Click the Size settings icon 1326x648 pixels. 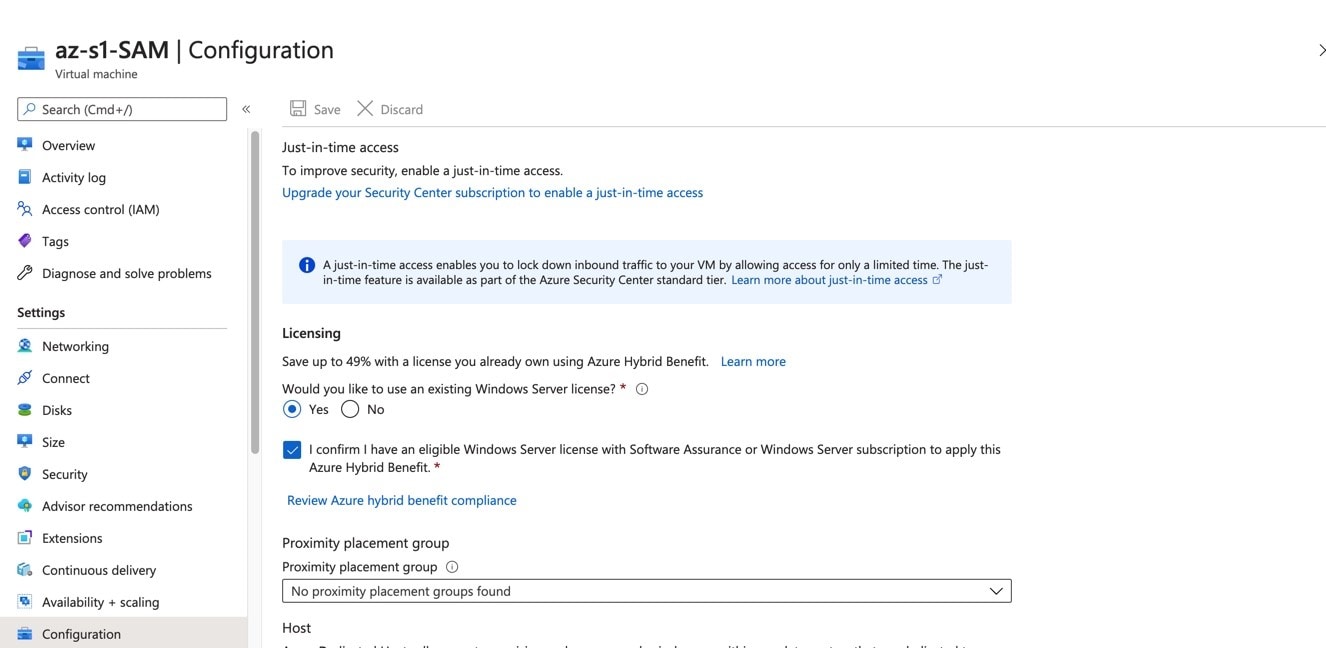click(24, 442)
